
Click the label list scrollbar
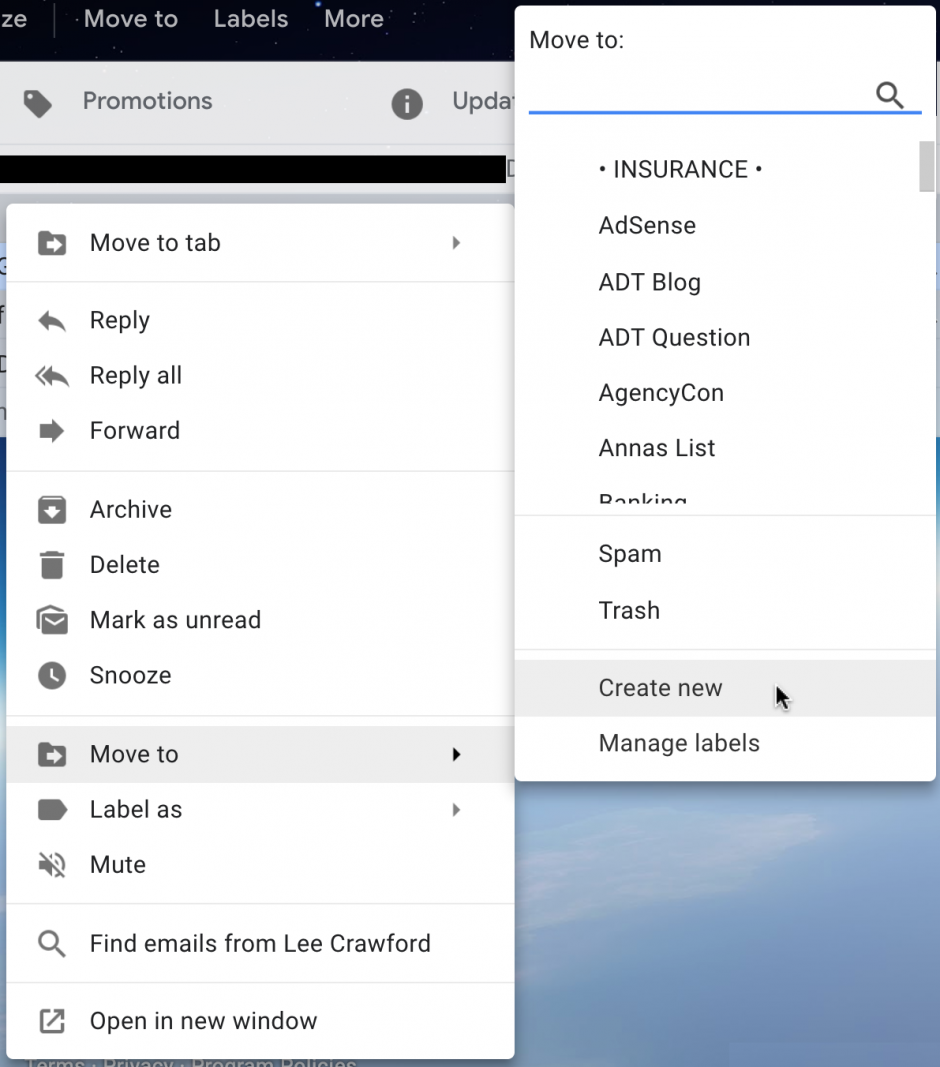(x=925, y=166)
